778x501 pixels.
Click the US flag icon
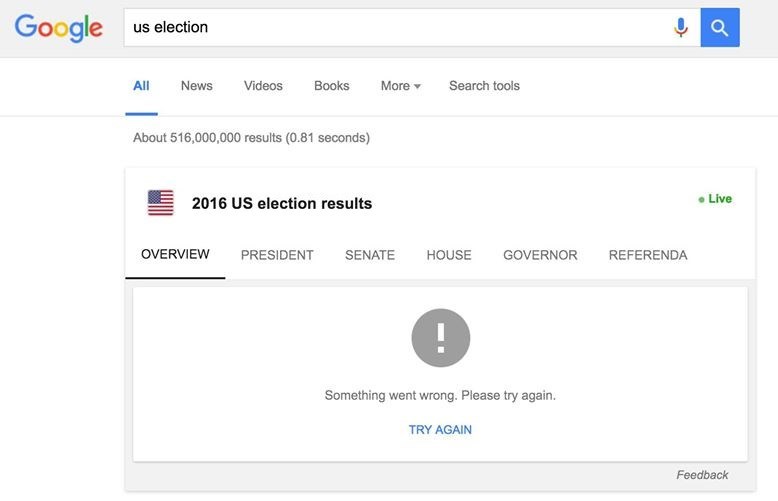click(x=160, y=203)
